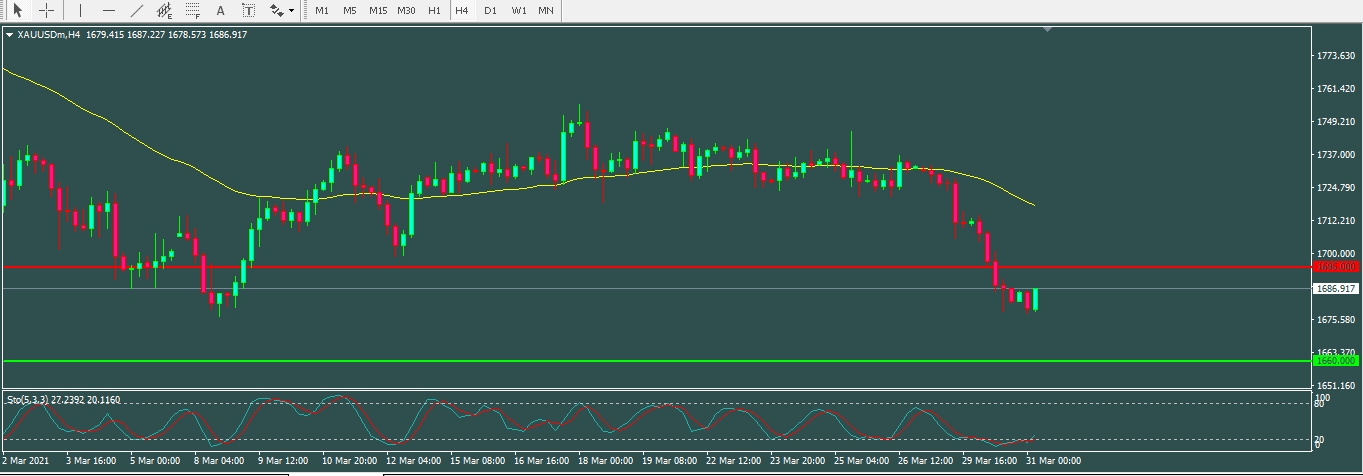Image resolution: width=1363 pixels, height=476 pixels.
Task: Click the red horizontal resistance line
Action: tap(600, 267)
